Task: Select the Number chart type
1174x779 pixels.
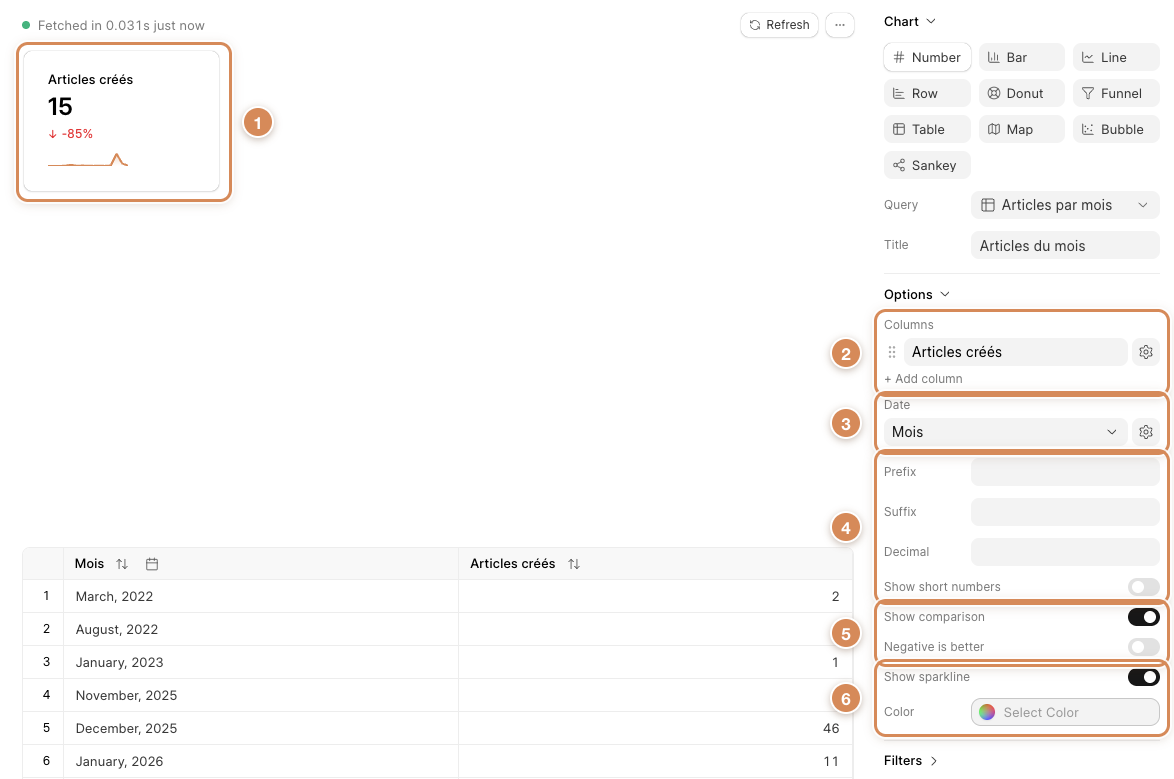Action: click(x=927, y=57)
